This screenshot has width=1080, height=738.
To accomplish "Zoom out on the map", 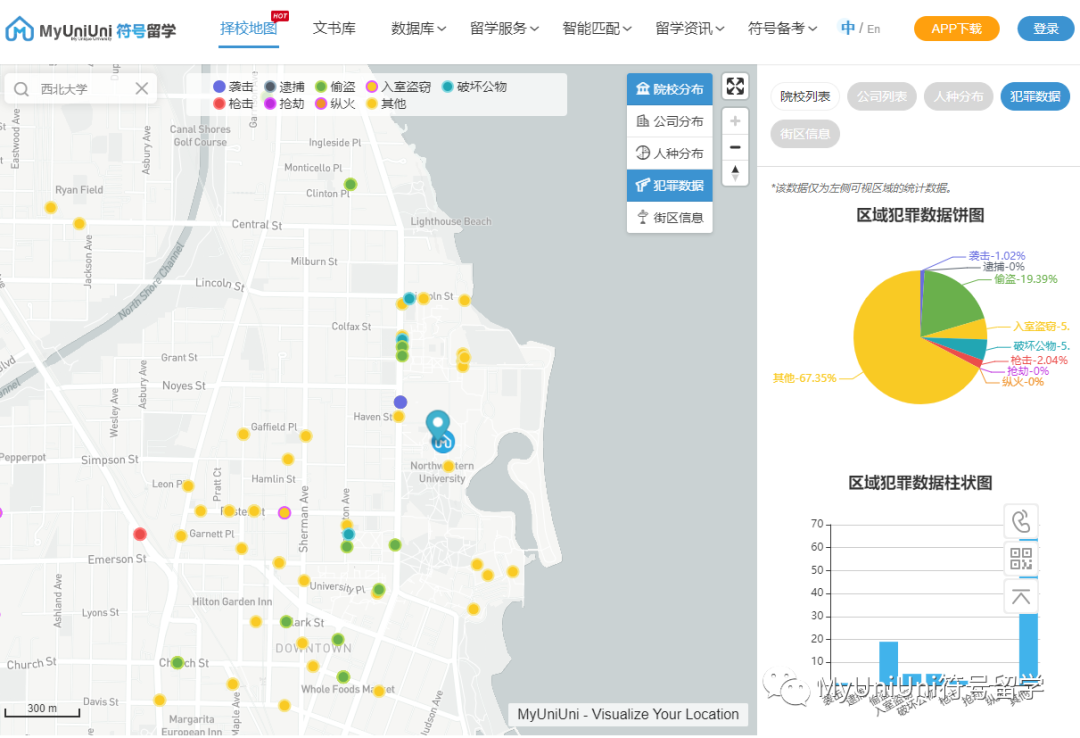I will coord(735,147).
